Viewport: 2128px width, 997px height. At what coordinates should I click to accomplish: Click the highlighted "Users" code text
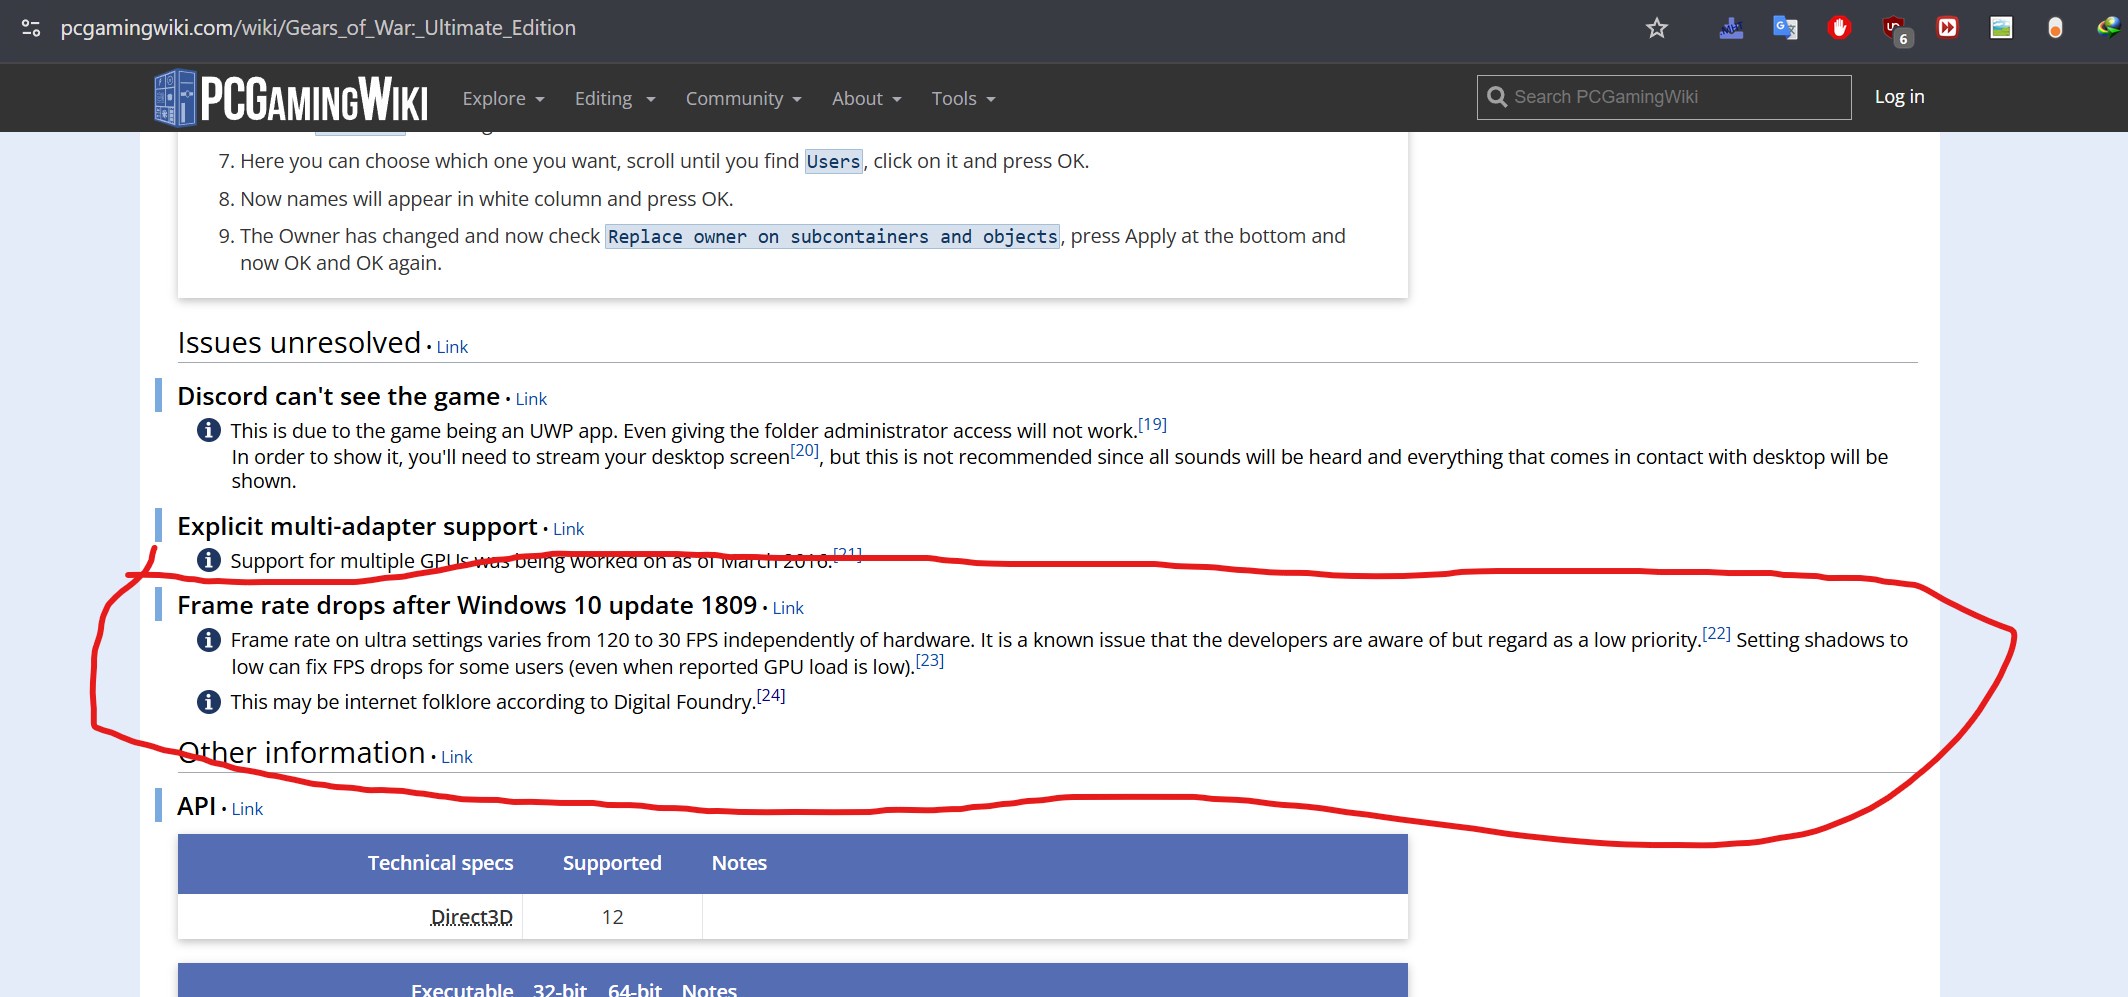(834, 161)
